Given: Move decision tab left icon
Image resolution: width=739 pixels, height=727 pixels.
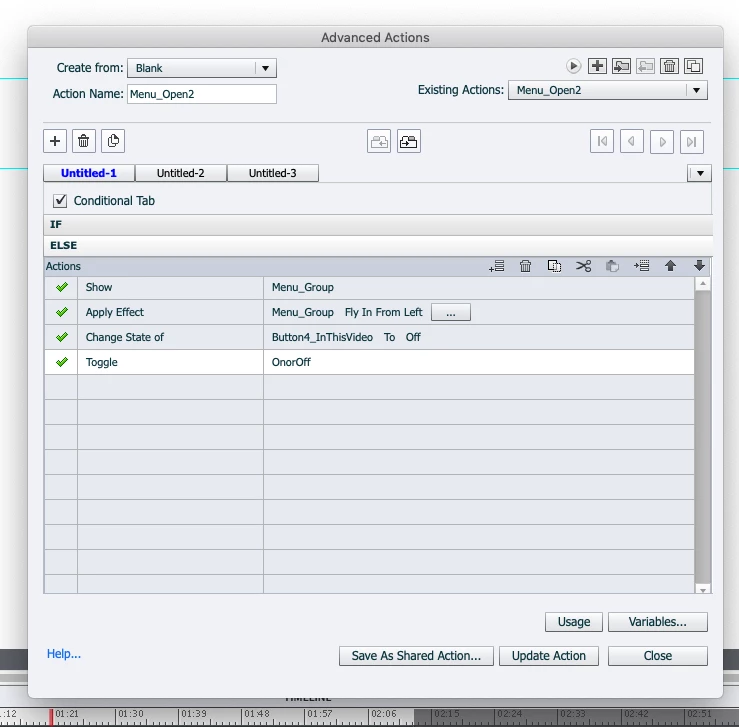Looking at the screenshot, I should click(379, 141).
